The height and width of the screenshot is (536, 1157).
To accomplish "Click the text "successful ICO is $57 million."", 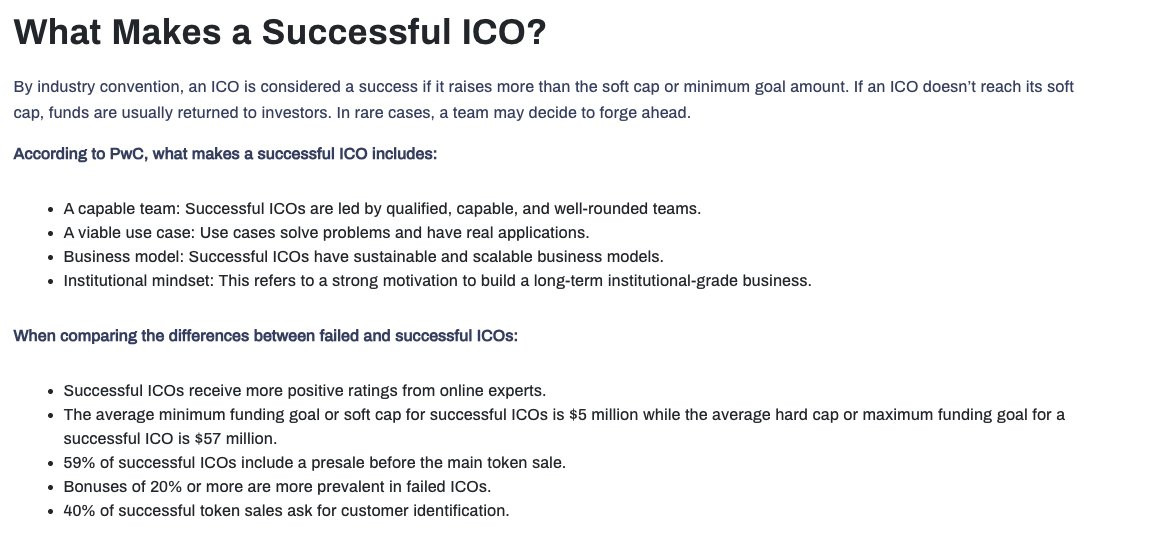I will tap(170, 439).
